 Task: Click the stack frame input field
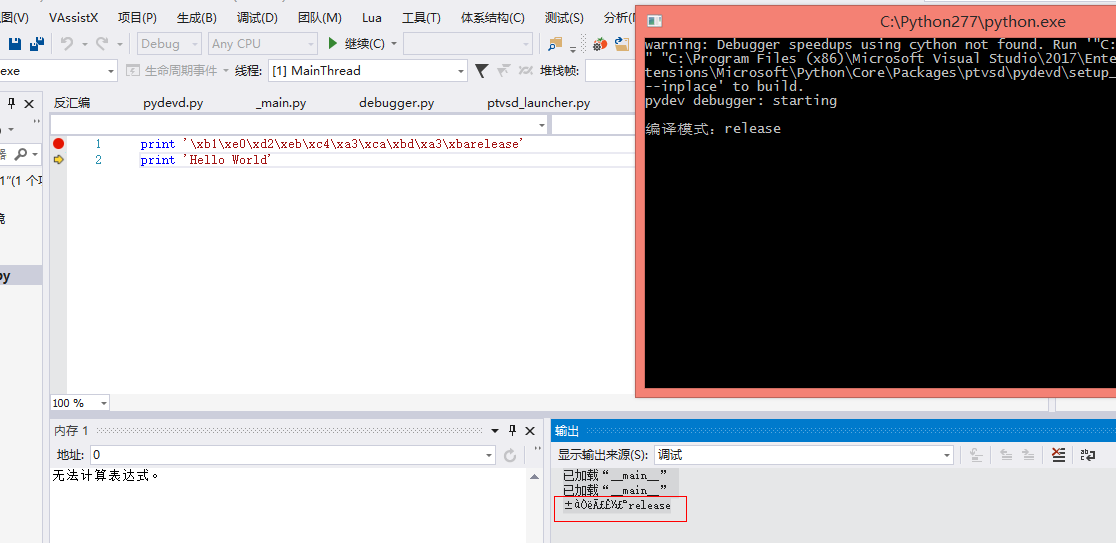610,70
